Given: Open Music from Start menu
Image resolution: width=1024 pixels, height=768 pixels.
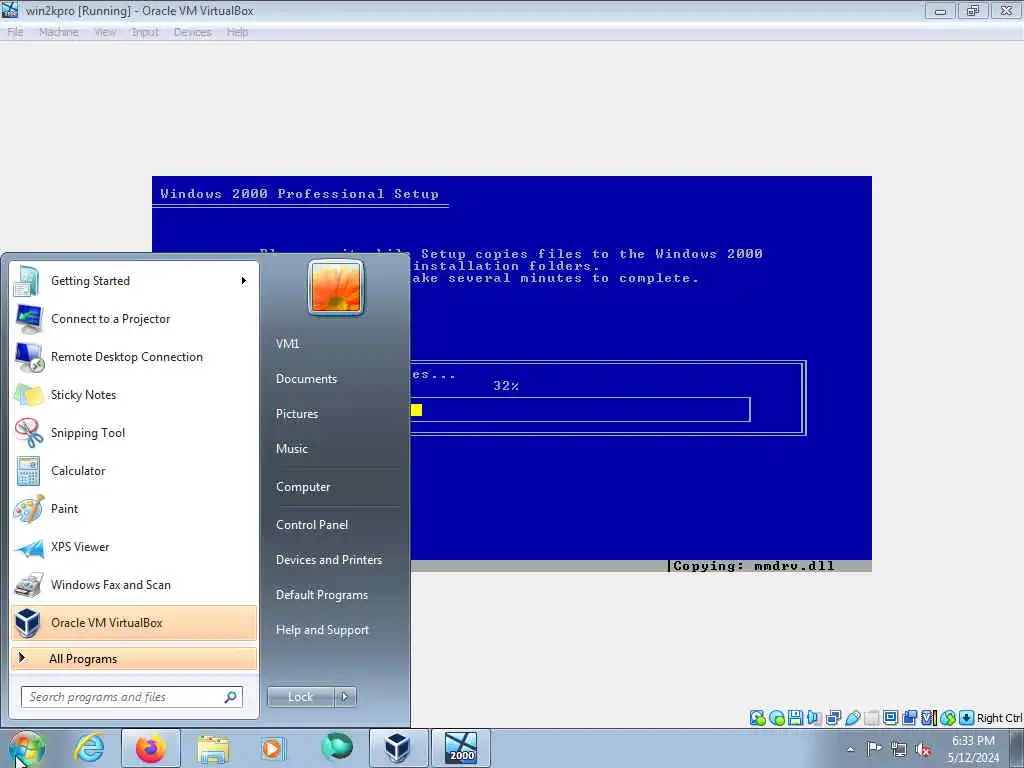Looking at the screenshot, I should [292, 449].
